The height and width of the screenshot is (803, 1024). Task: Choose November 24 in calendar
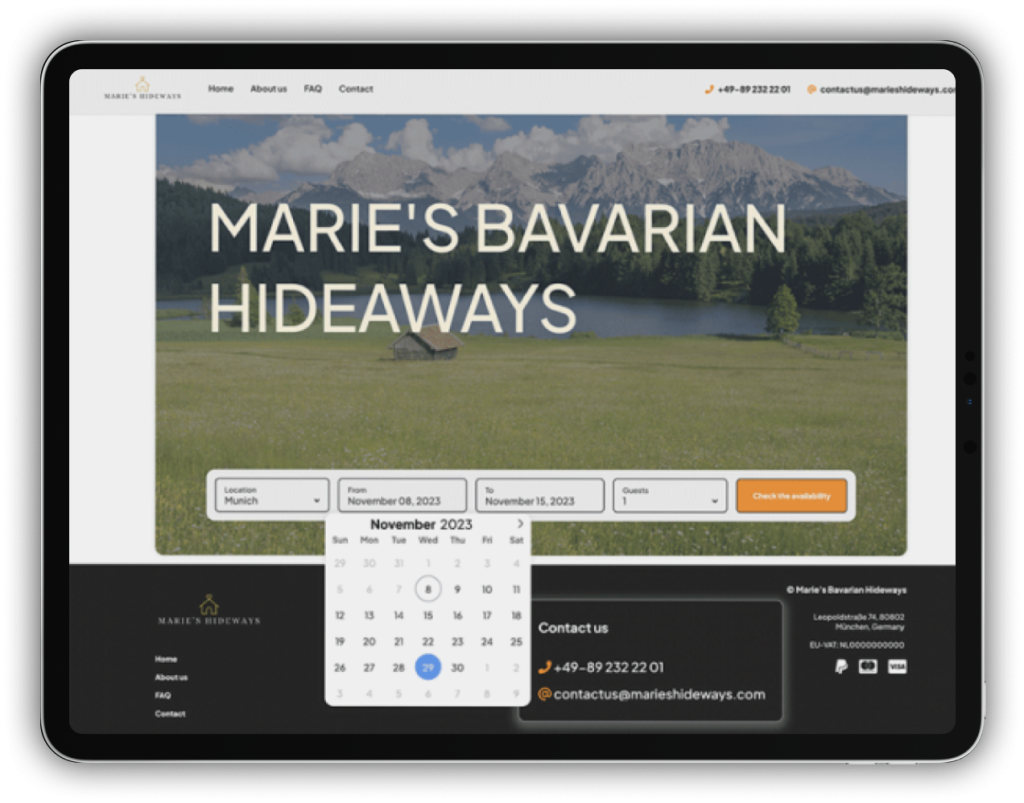point(487,641)
